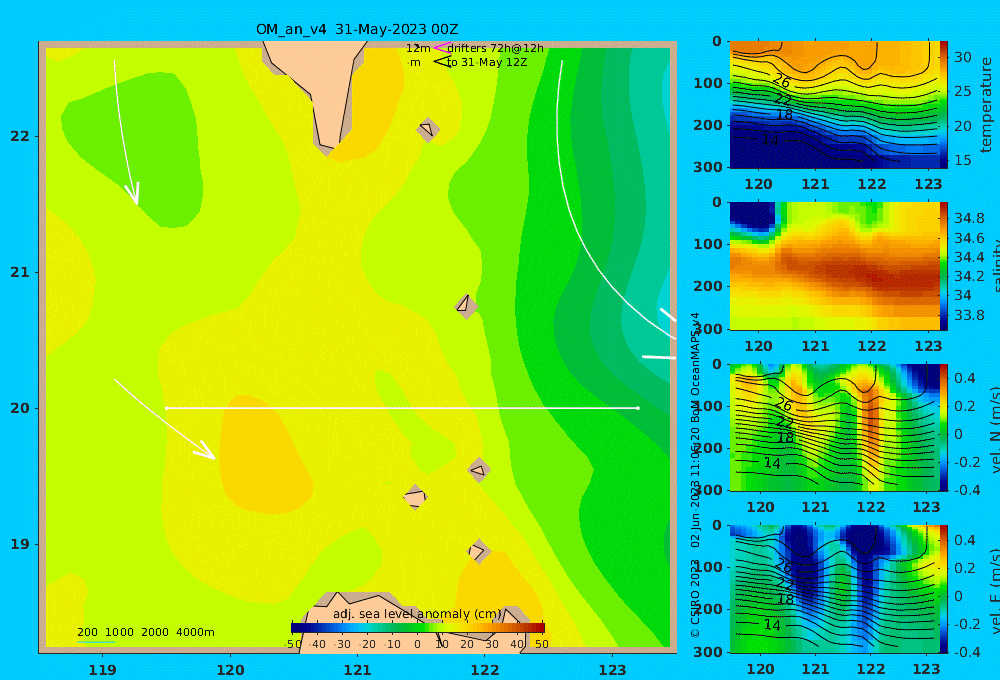This screenshot has height=680, width=1000.
Task: Click the 21 latitude tick on main map
Action: (x=20, y=272)
